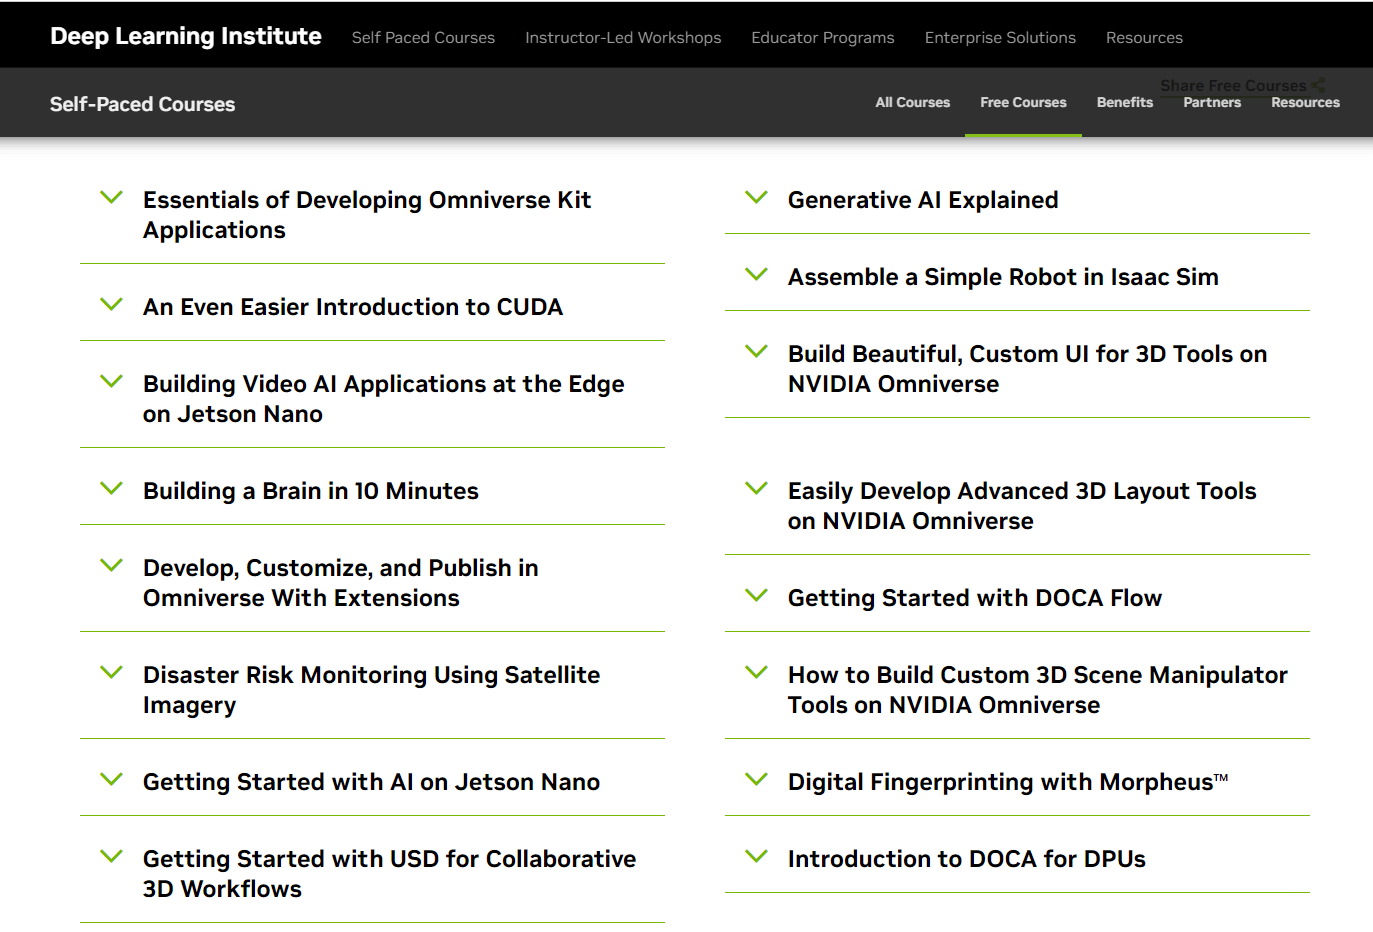Open An Even Easier Introduction to CUDA title

click(353, 307)
